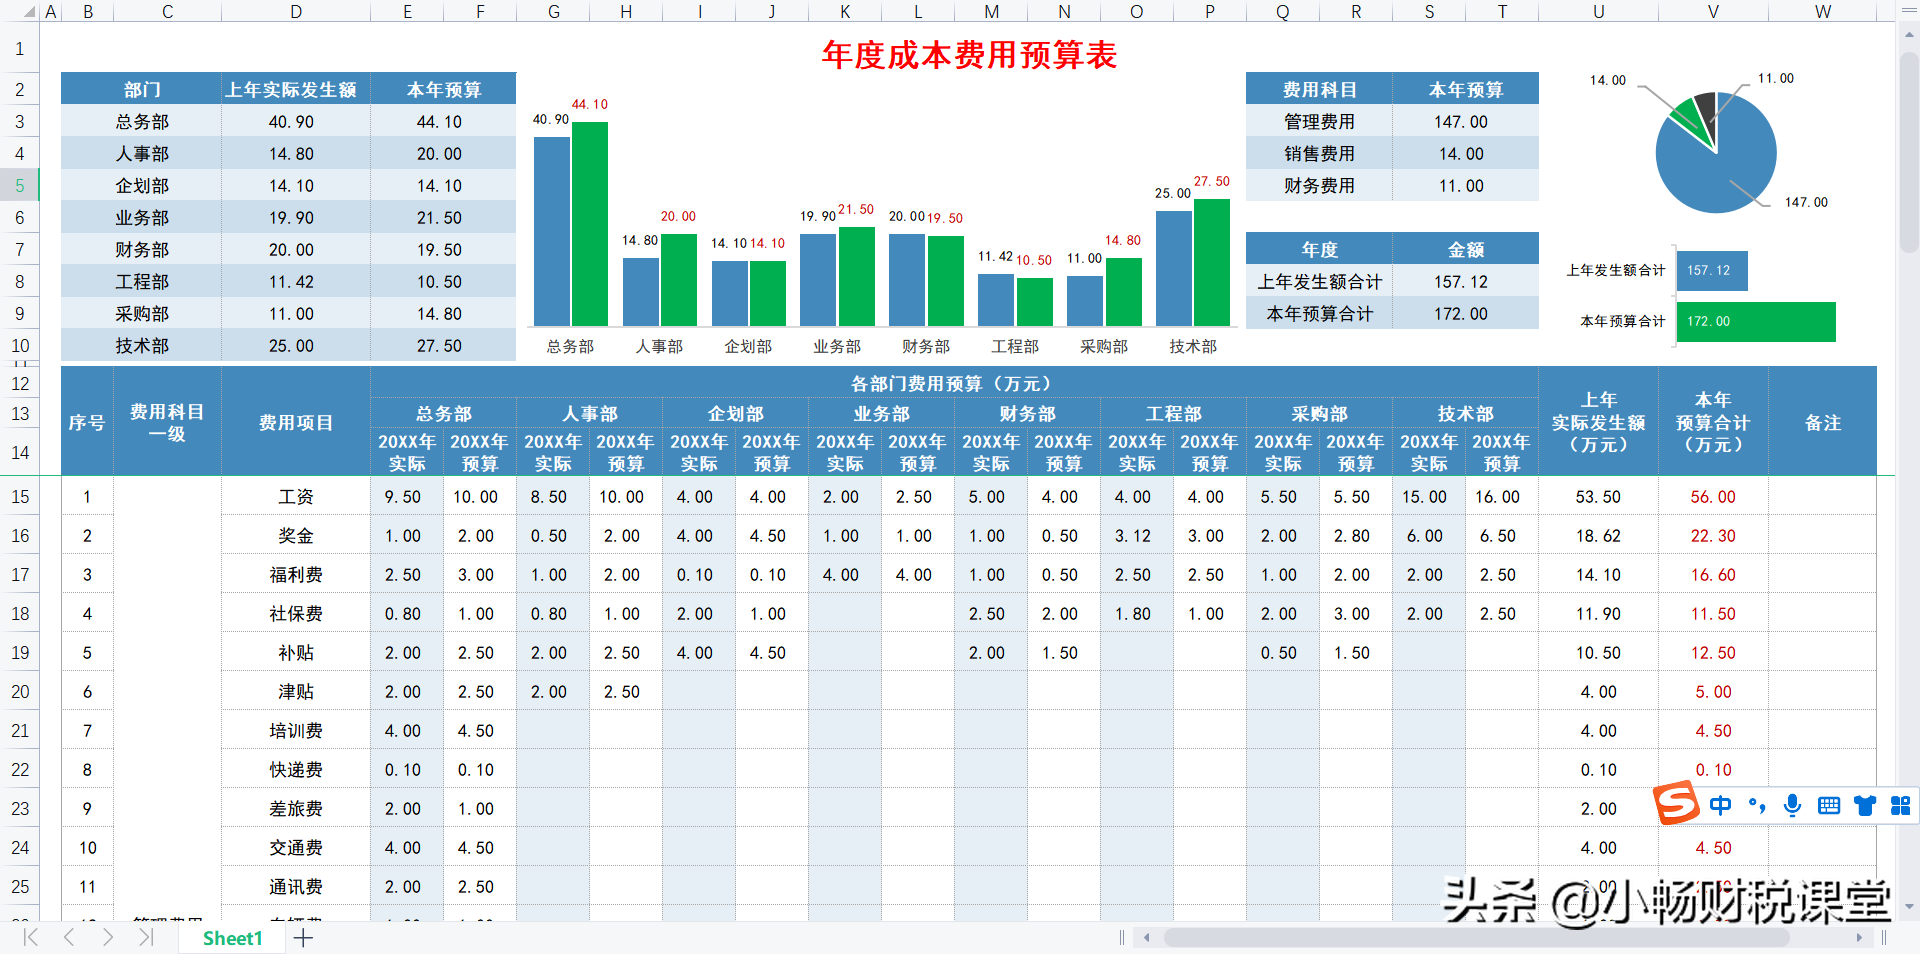
Task: Toggle Chinese/English input mode
Action: pyautogui.click(x=1720, y=805)
